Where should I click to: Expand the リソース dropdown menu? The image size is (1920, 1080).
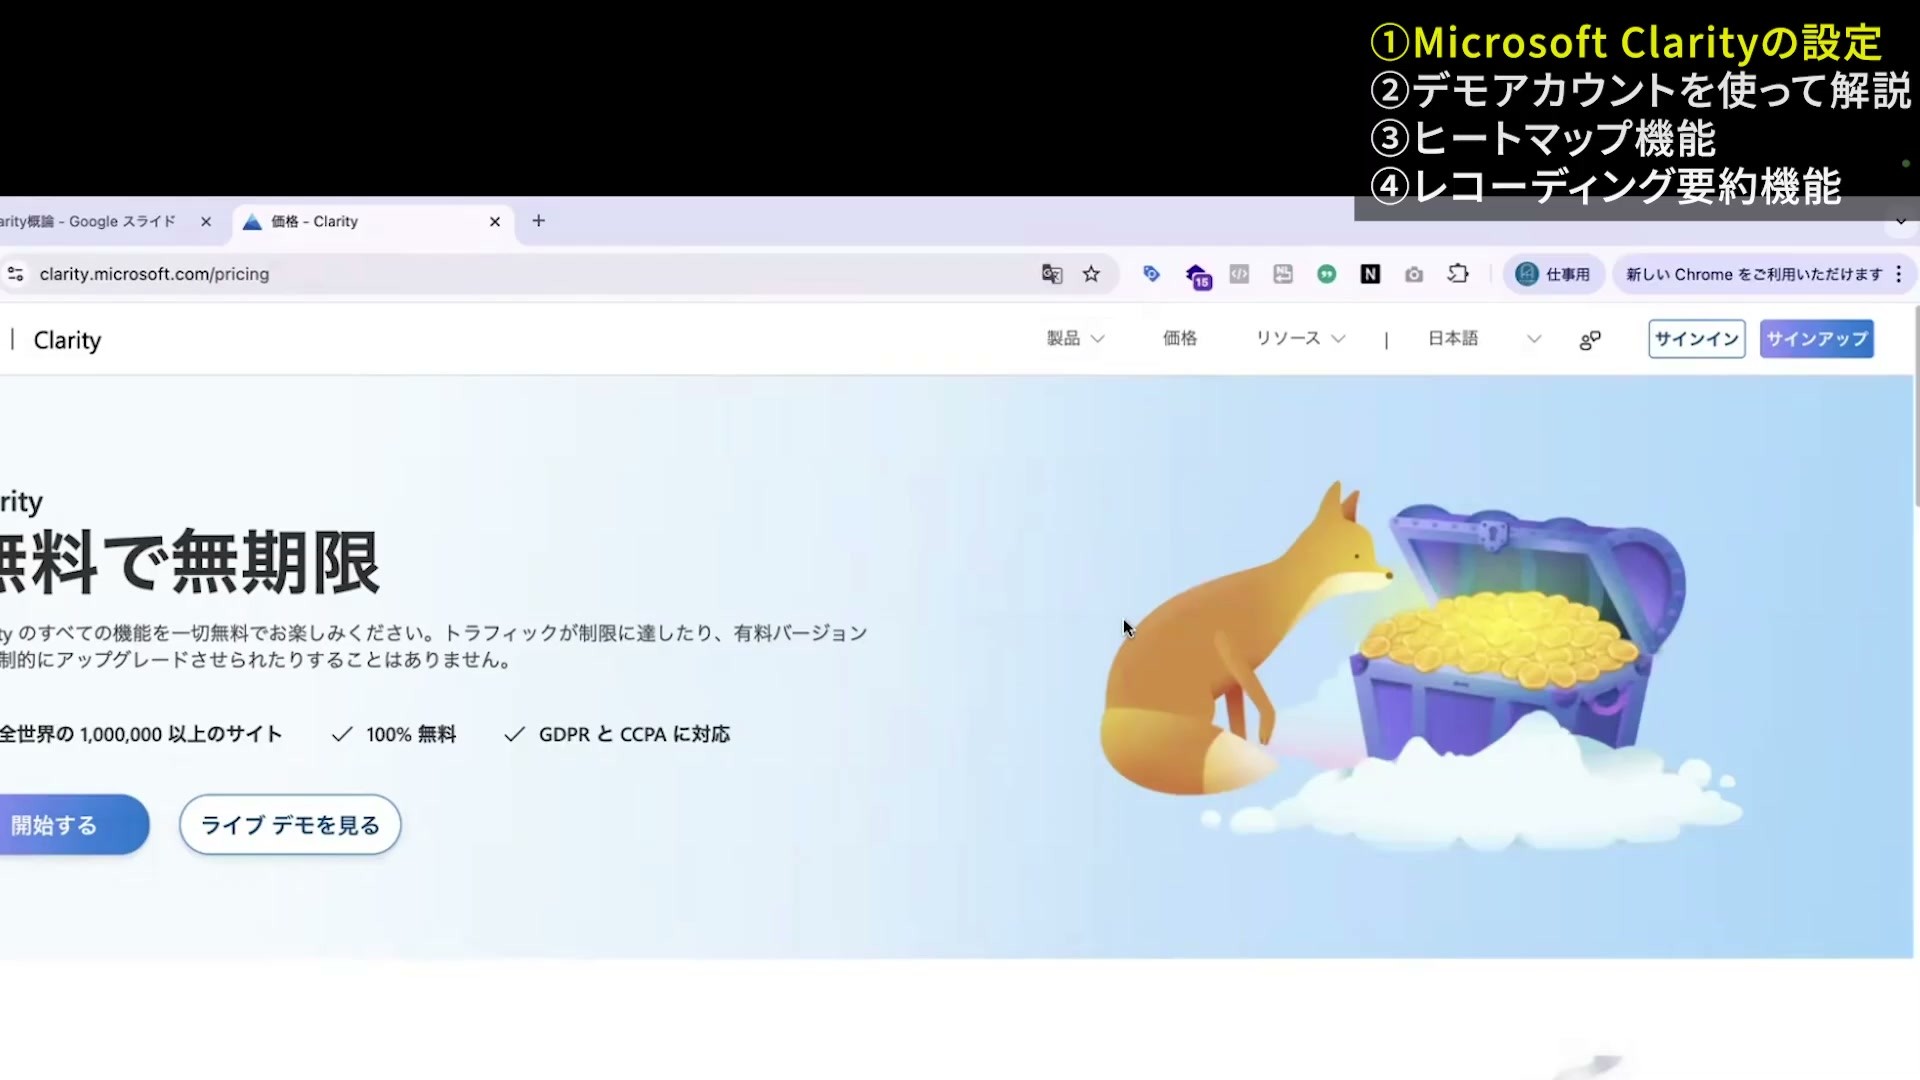(x=1300, y=339)
